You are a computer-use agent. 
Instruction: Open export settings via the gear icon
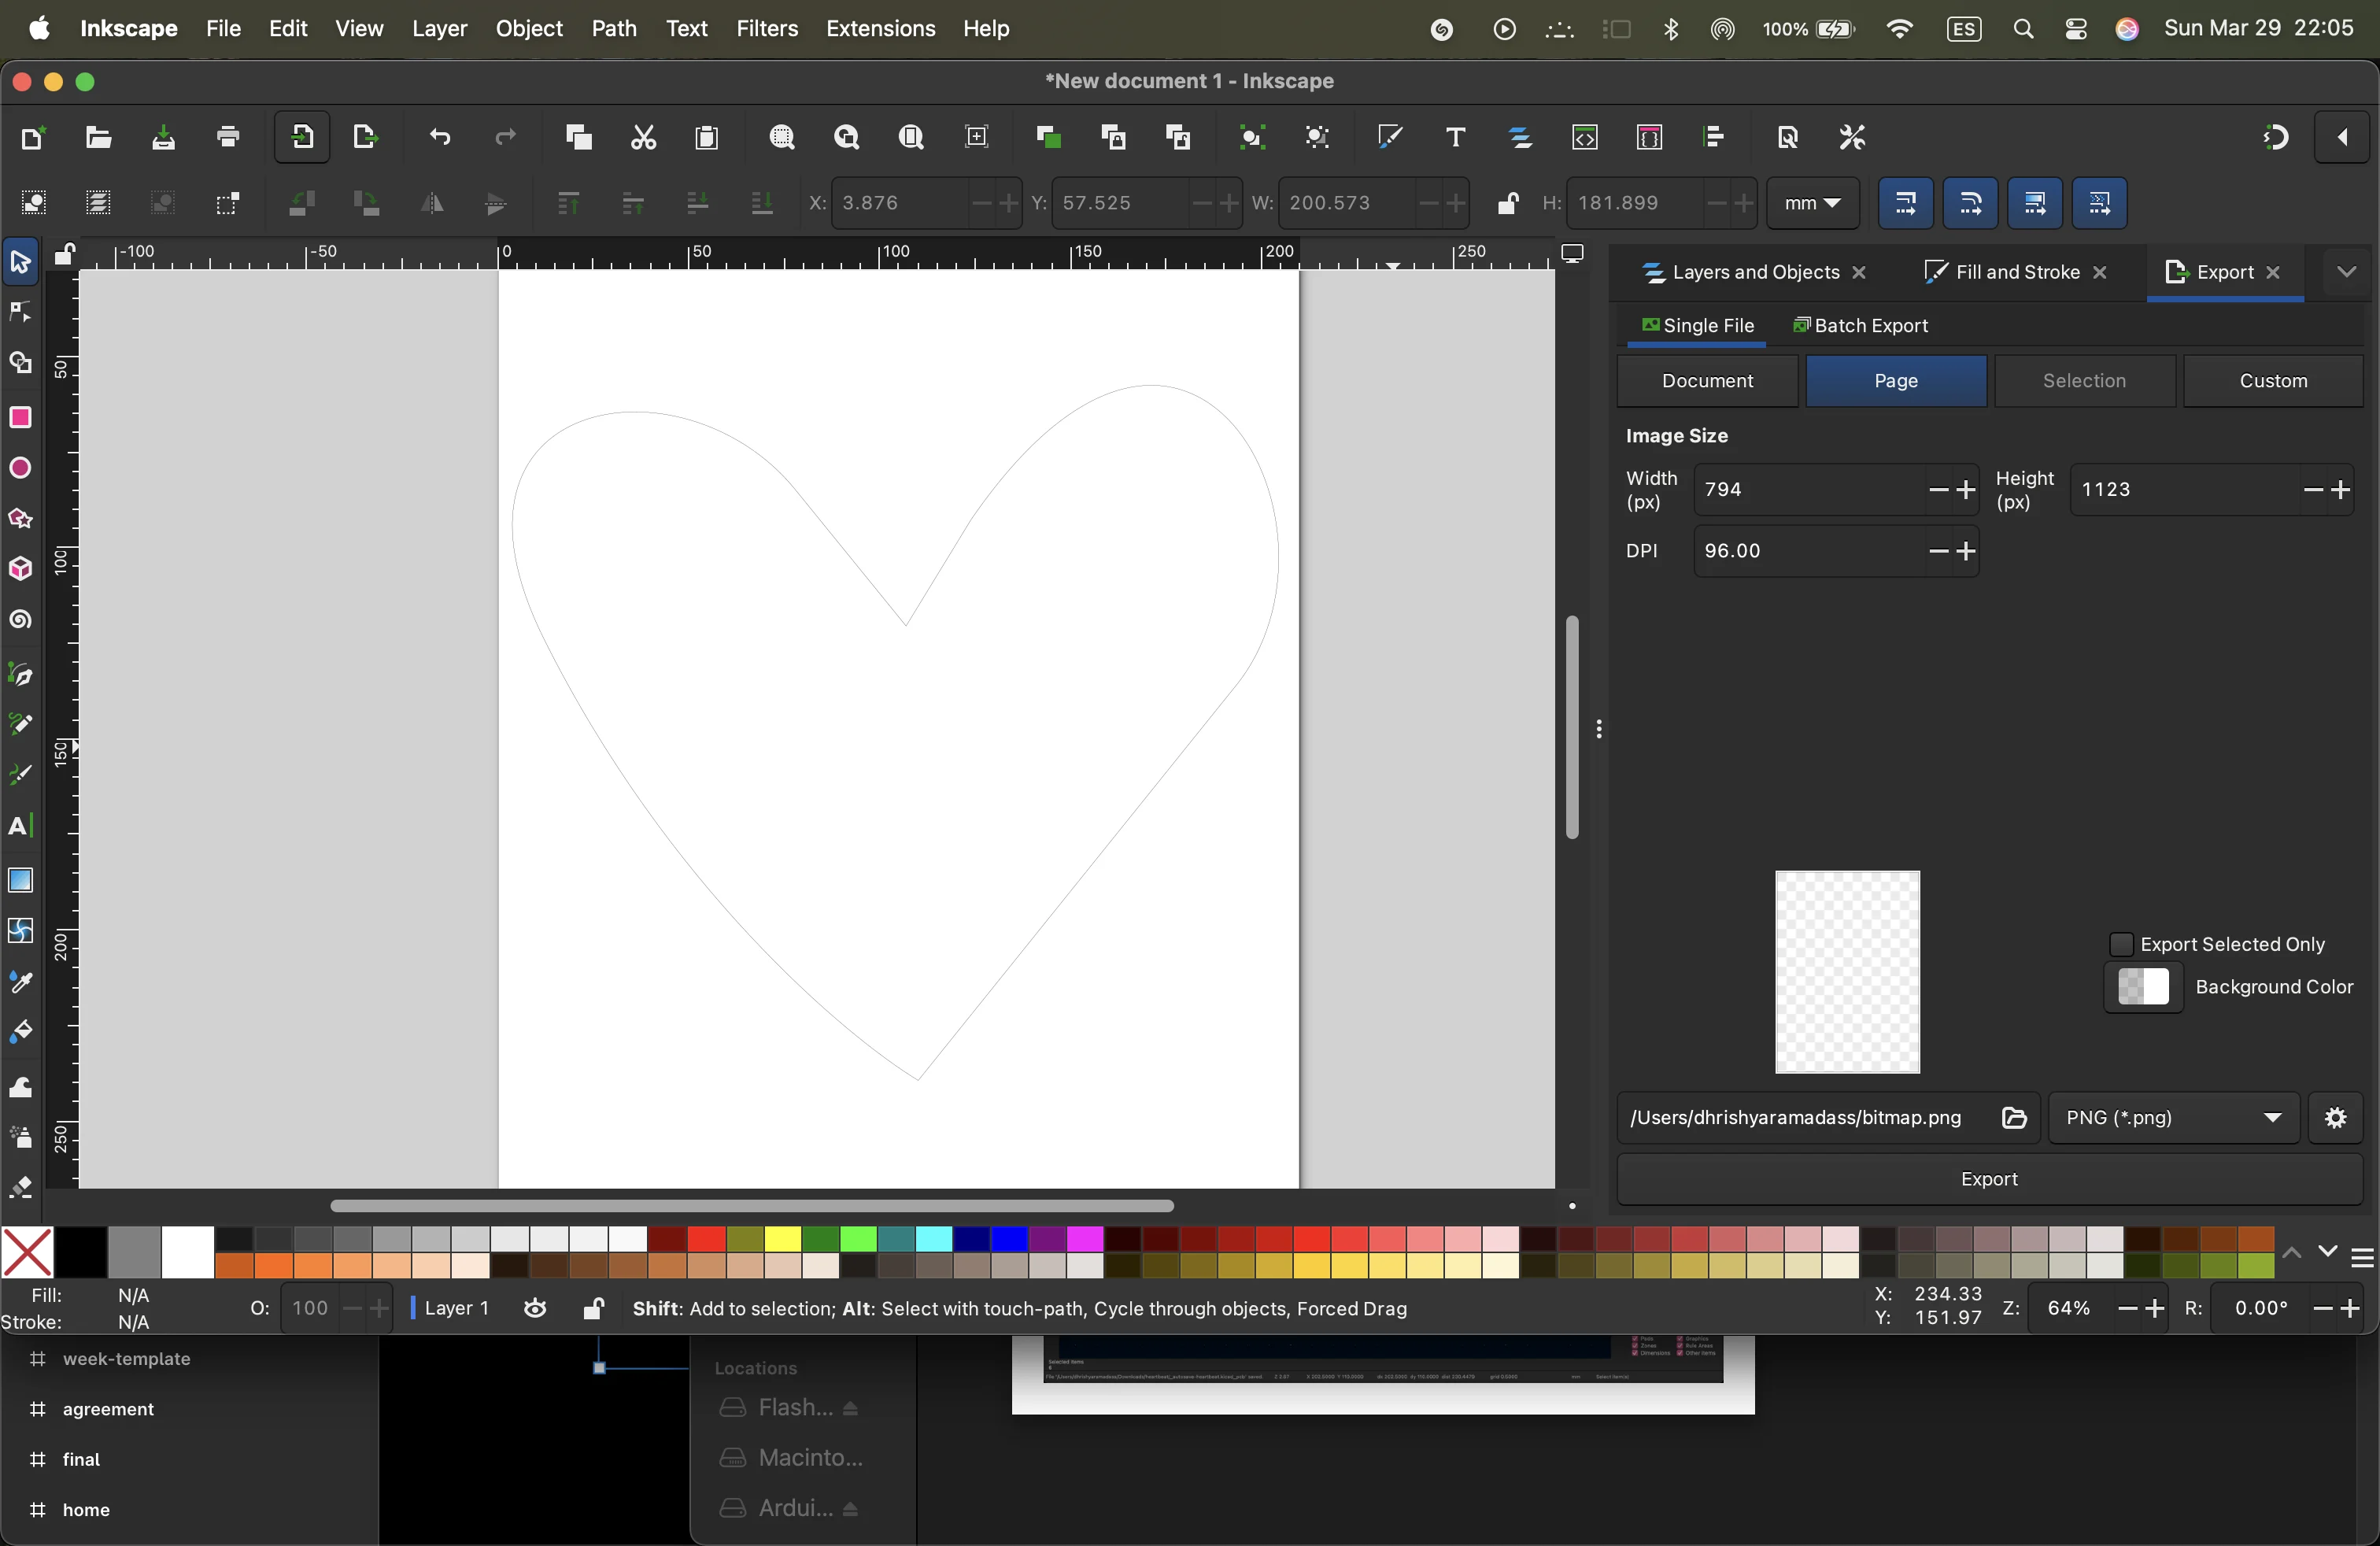click(2335, 1118)
